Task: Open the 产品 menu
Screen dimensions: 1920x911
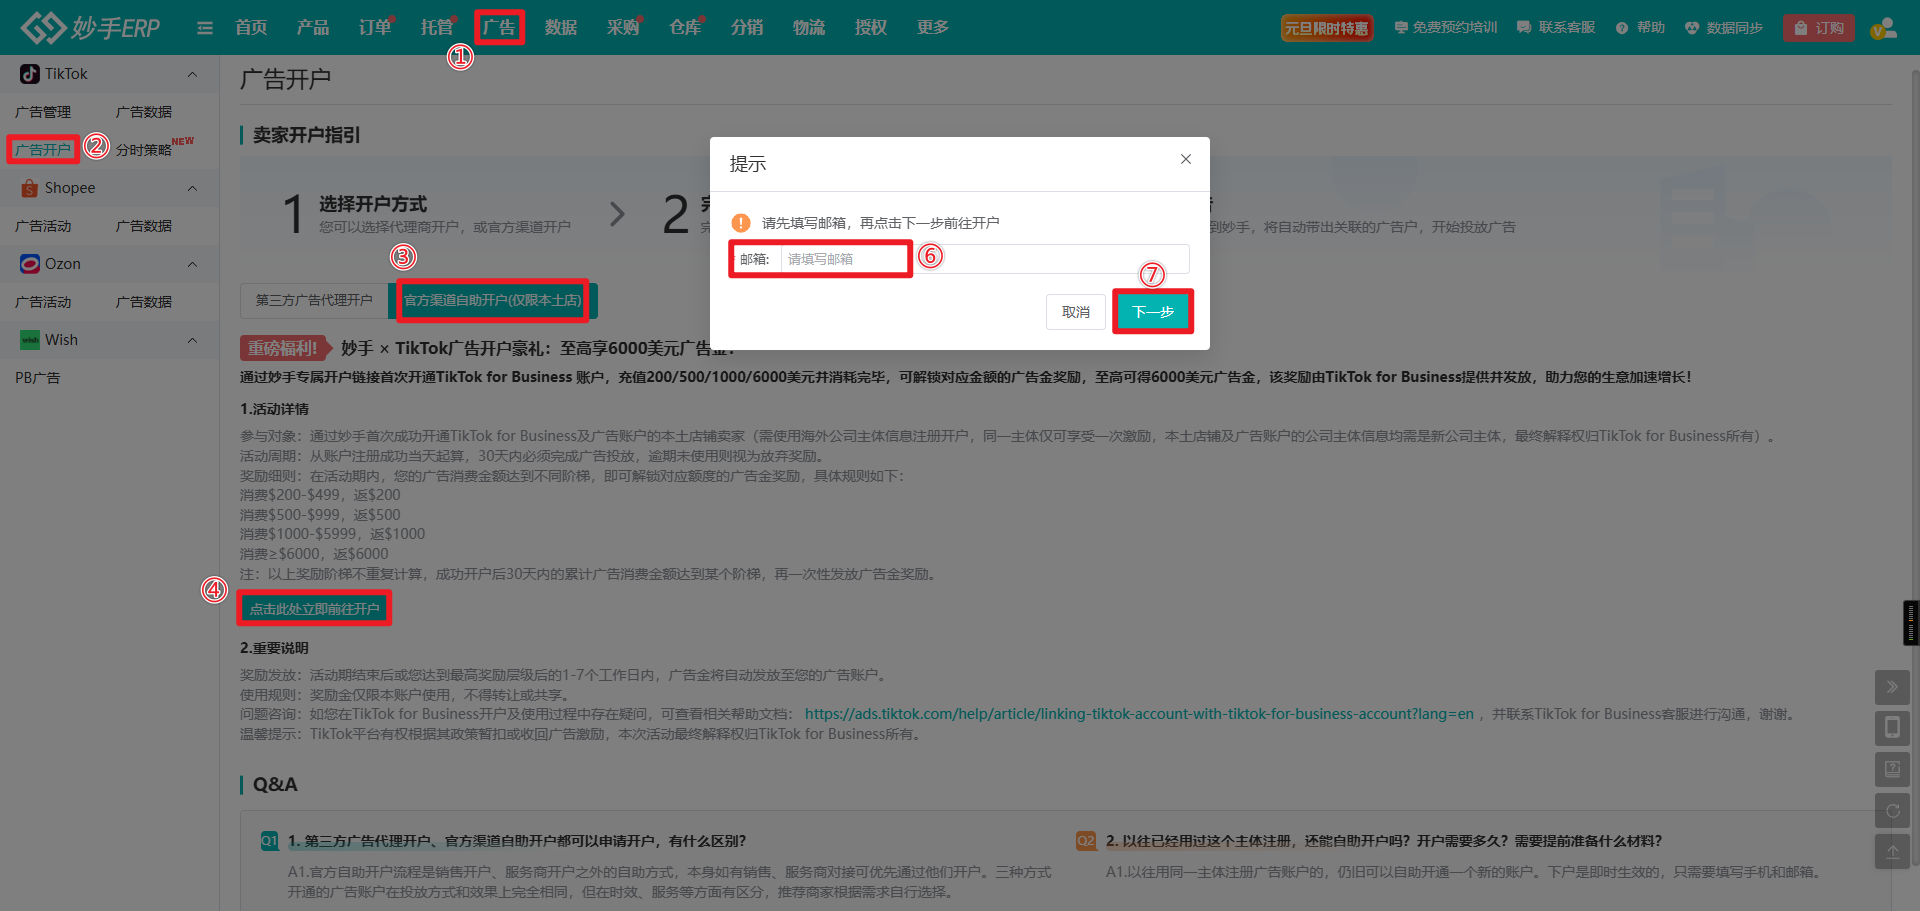Action: click(x=313, y=28)
